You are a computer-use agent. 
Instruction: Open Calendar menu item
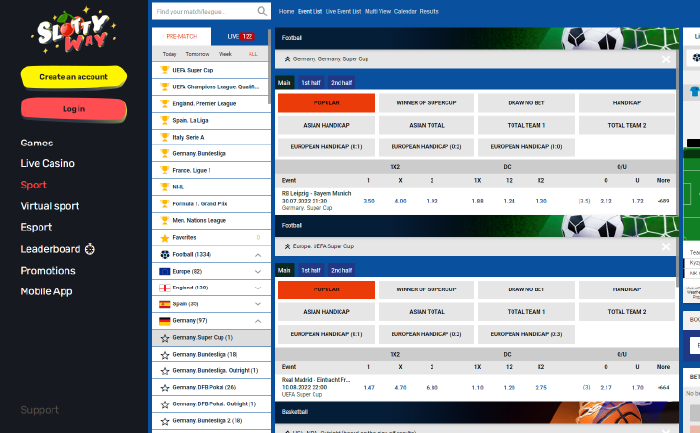tap(405, 12)
